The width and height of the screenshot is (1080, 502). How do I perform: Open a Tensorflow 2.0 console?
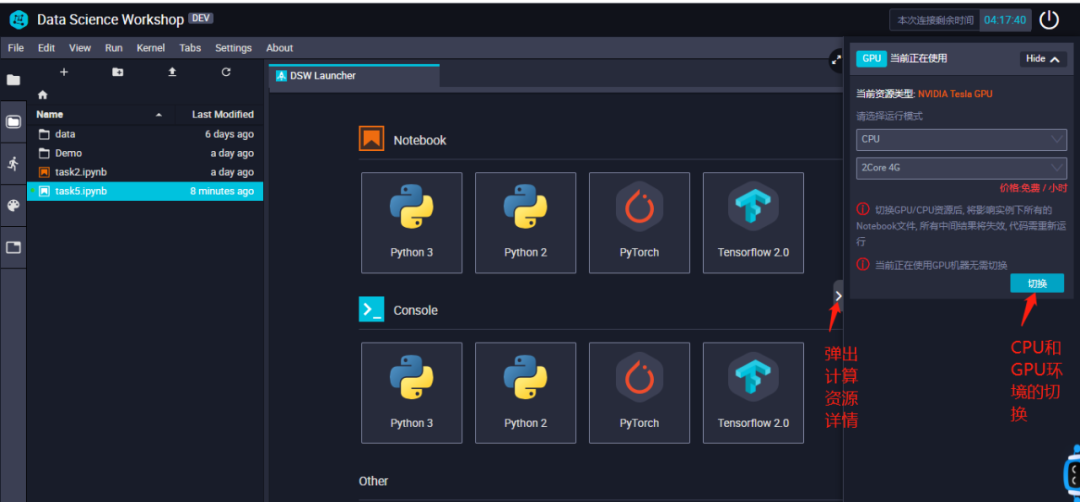753,393
